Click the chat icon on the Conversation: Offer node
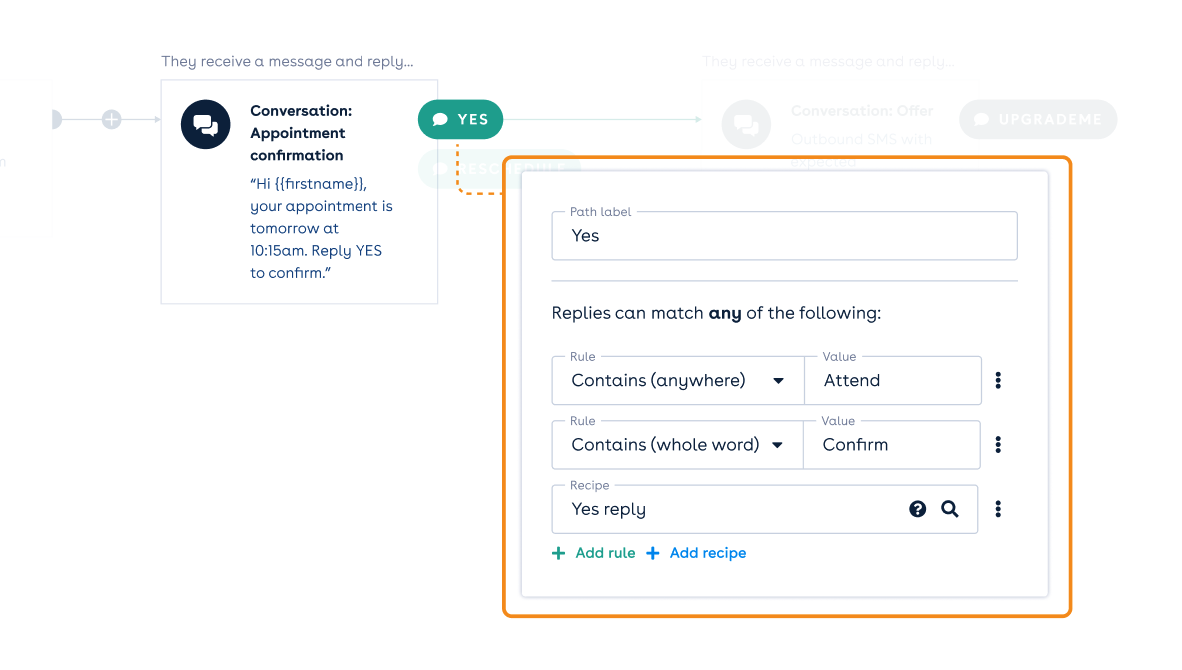The height and width of the screenshot is (670, 1182). pyautogui.click(x=746, y=124)
